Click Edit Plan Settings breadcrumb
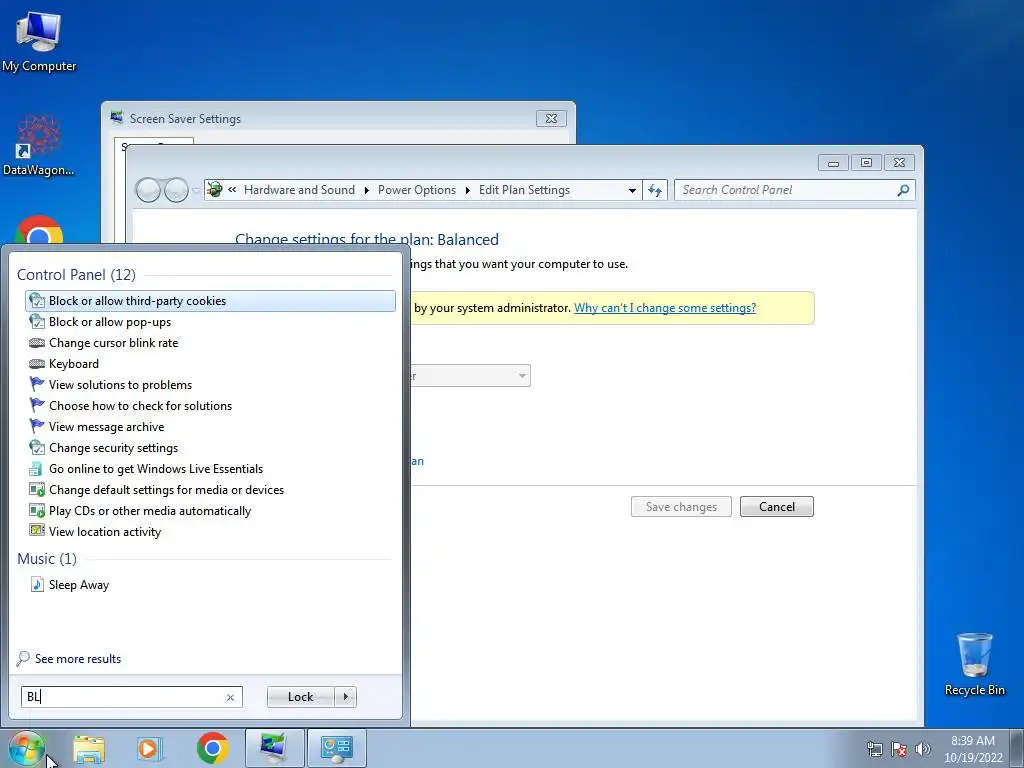The height and width of the screenshot is (768, 1024). (x=524, y=190)
